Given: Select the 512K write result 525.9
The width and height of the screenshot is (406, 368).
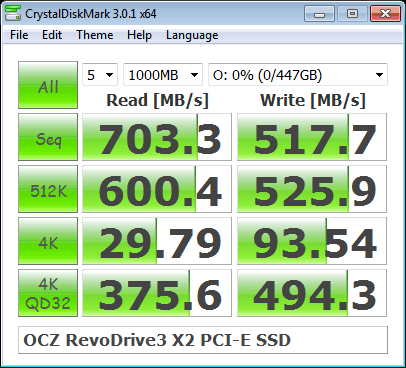Looking at the screenshot, I should click(312, 189).
